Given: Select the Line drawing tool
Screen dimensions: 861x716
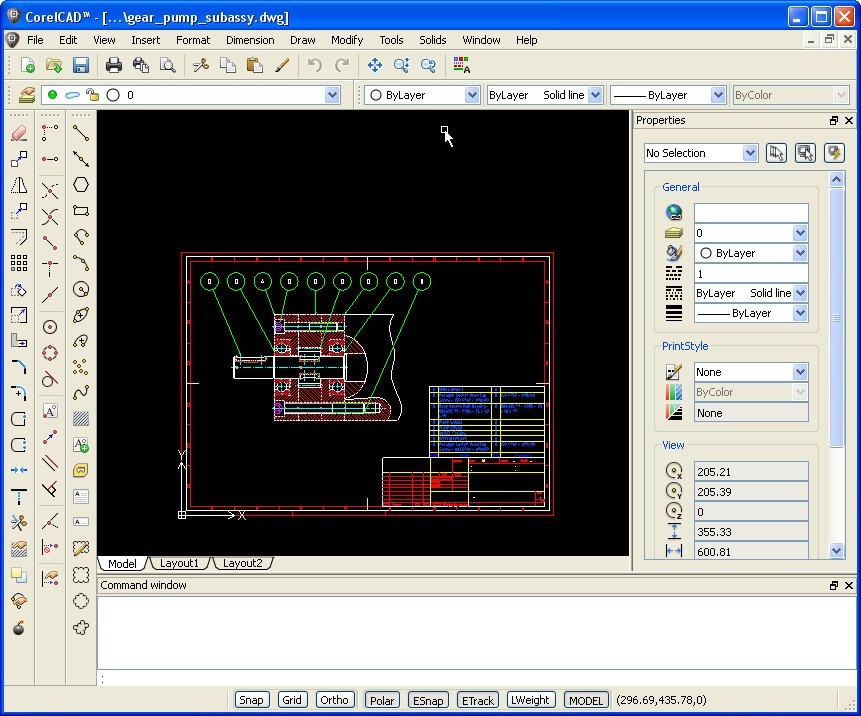Looking at the screenshot, I should click(x=81, y=133).
